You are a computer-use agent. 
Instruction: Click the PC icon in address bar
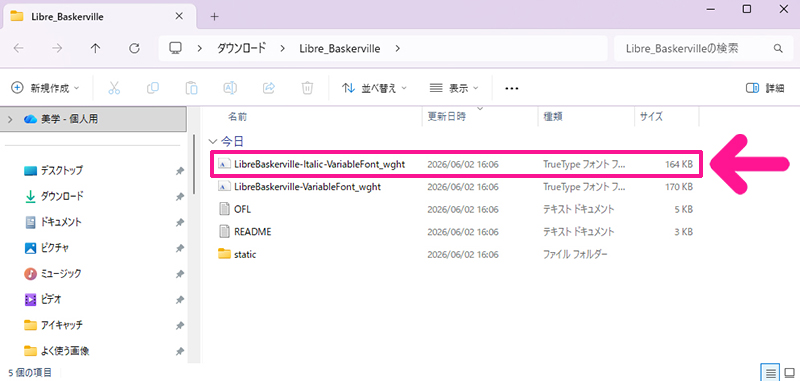176,48
